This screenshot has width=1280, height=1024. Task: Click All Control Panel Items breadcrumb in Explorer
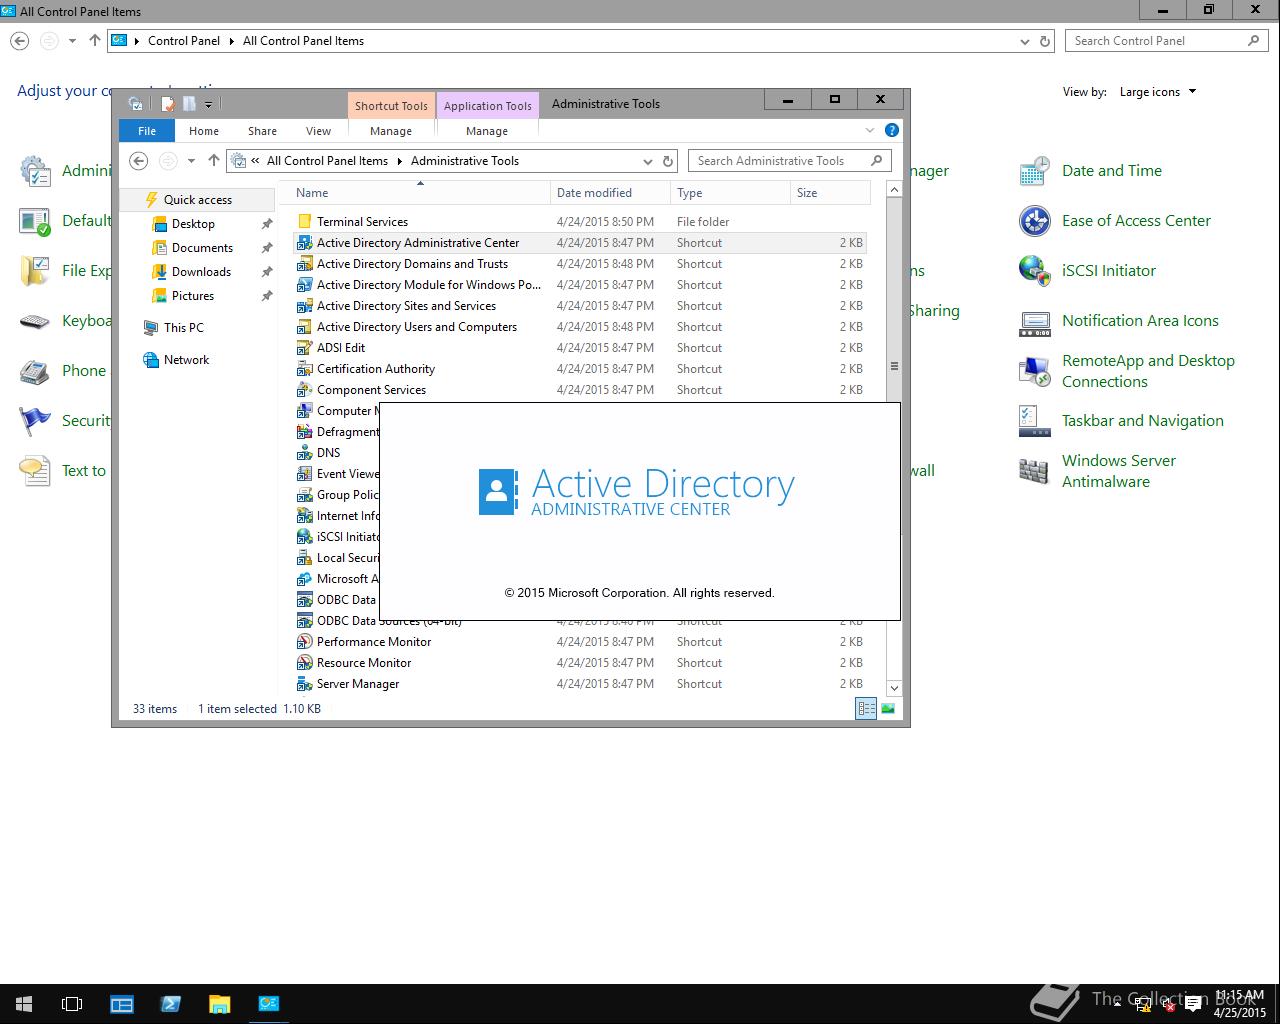point(327,161)
